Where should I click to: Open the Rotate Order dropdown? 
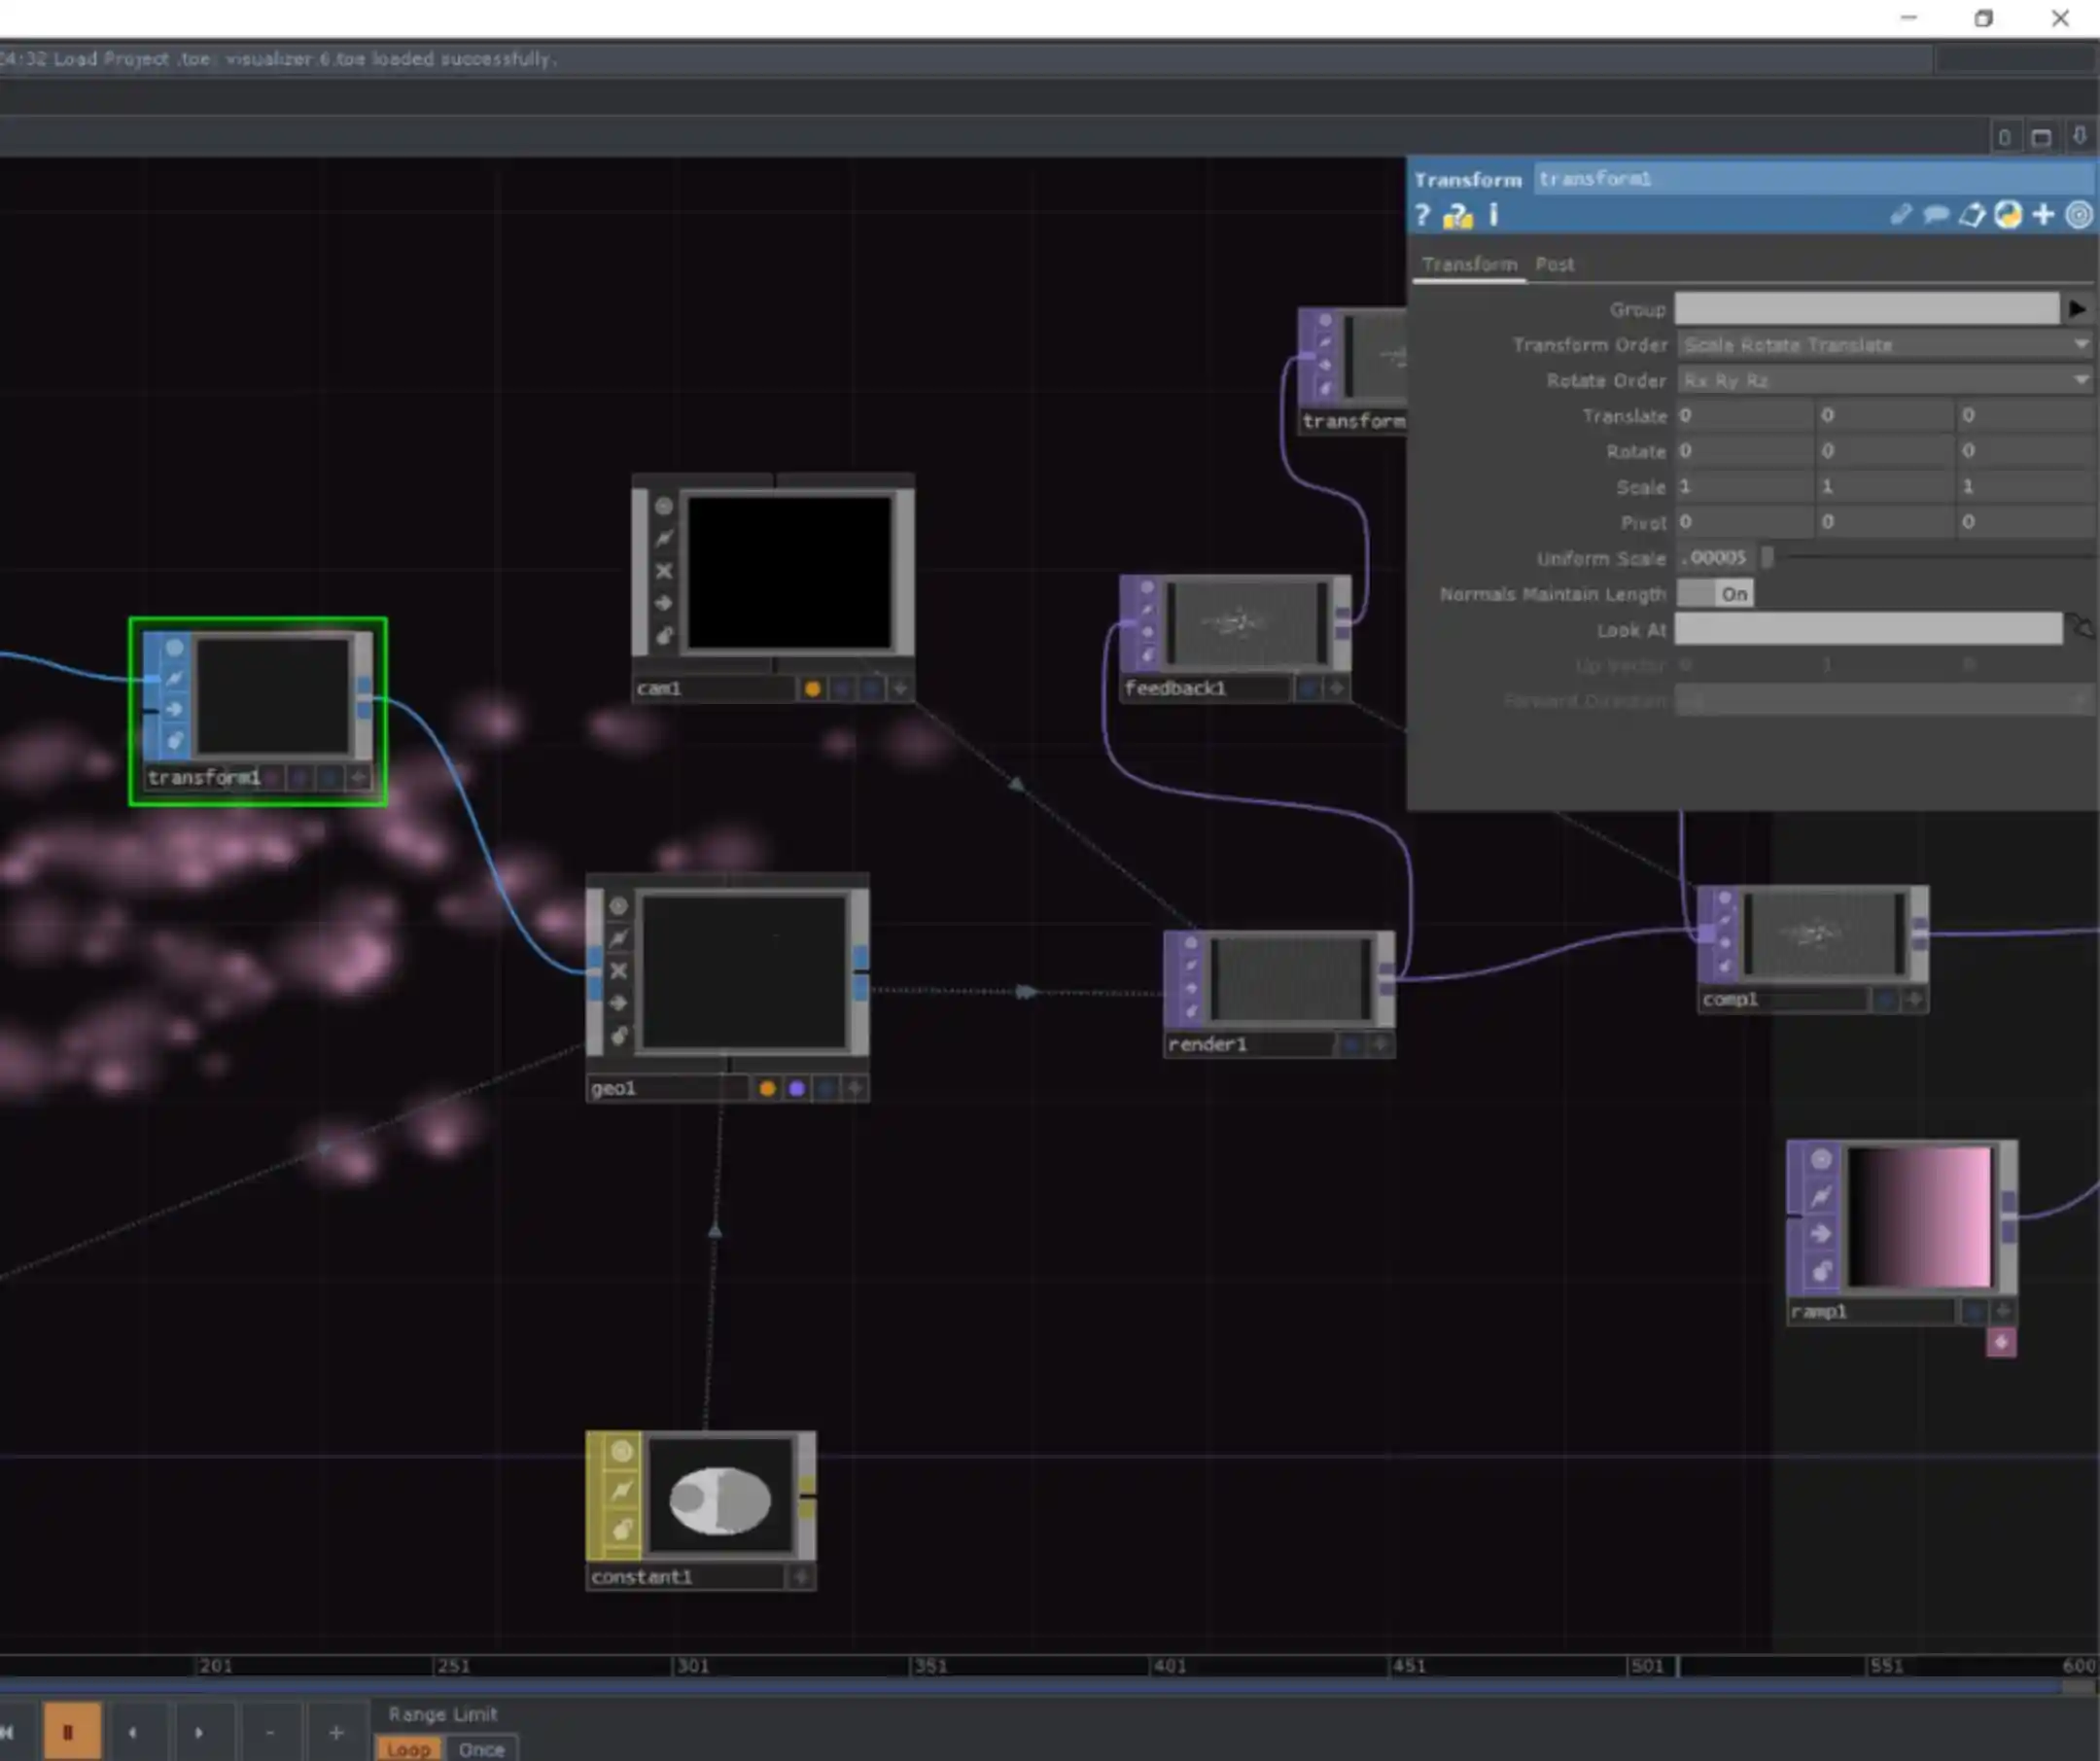pos(1883,381)
